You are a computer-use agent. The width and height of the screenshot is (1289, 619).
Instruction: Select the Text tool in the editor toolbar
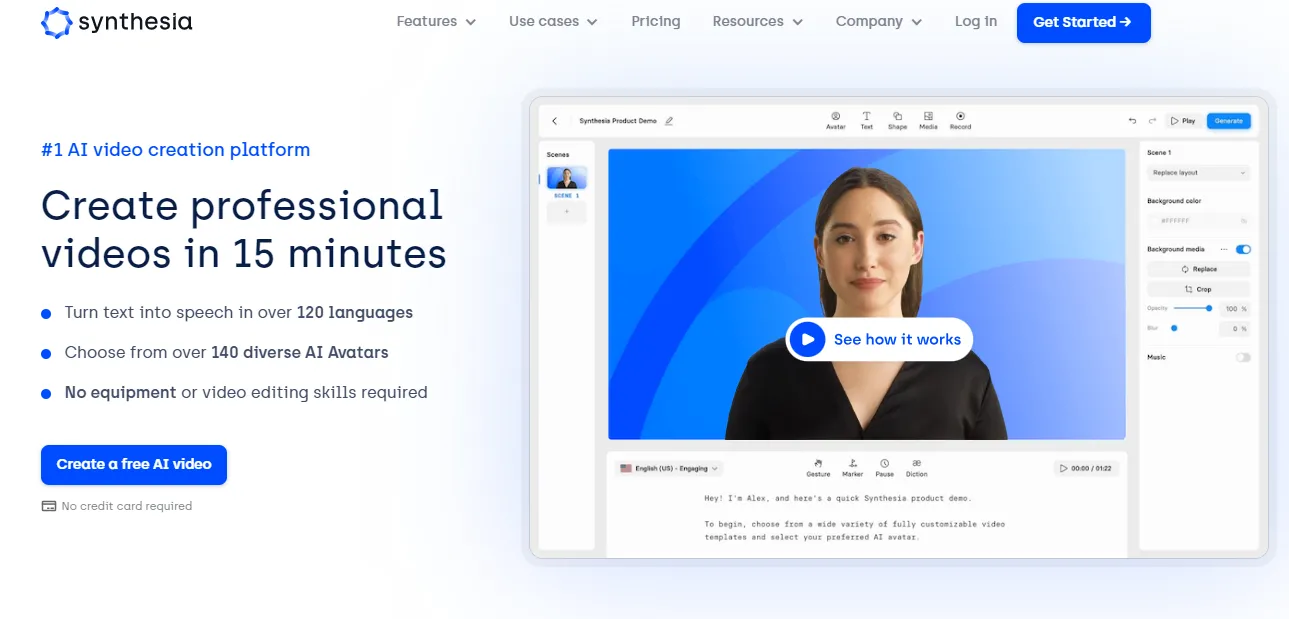[866, 120]
